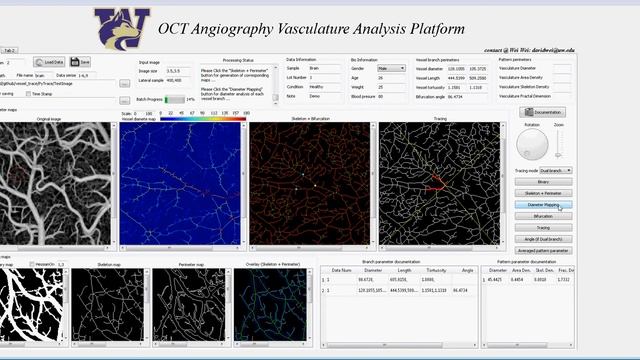Screen dimensions: 640x360
Task: Click the Lot Number input field
Action: click(324, 77)
